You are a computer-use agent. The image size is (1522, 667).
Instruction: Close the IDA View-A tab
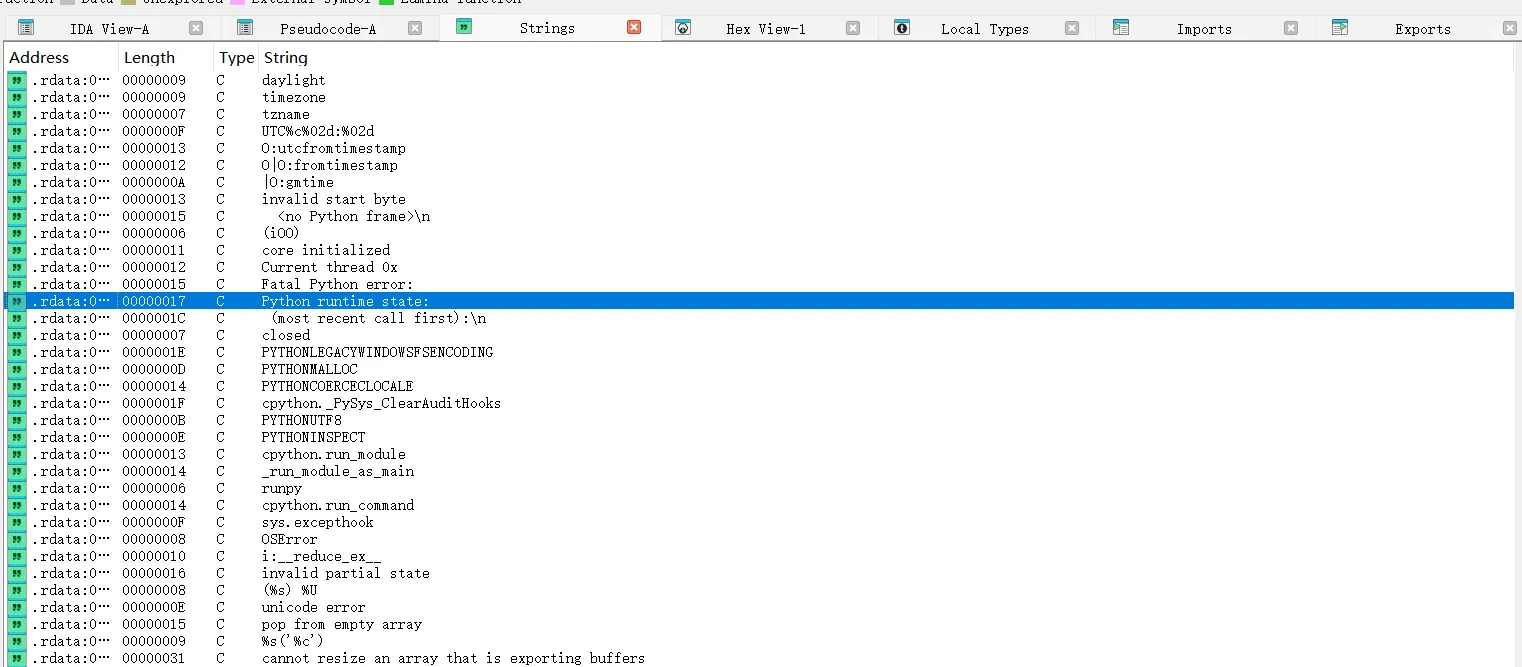196,28
